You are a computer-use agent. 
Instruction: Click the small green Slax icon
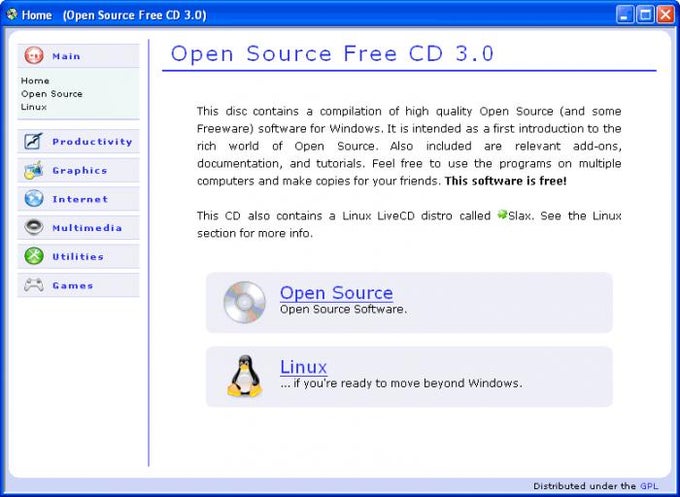pos(502,215)
